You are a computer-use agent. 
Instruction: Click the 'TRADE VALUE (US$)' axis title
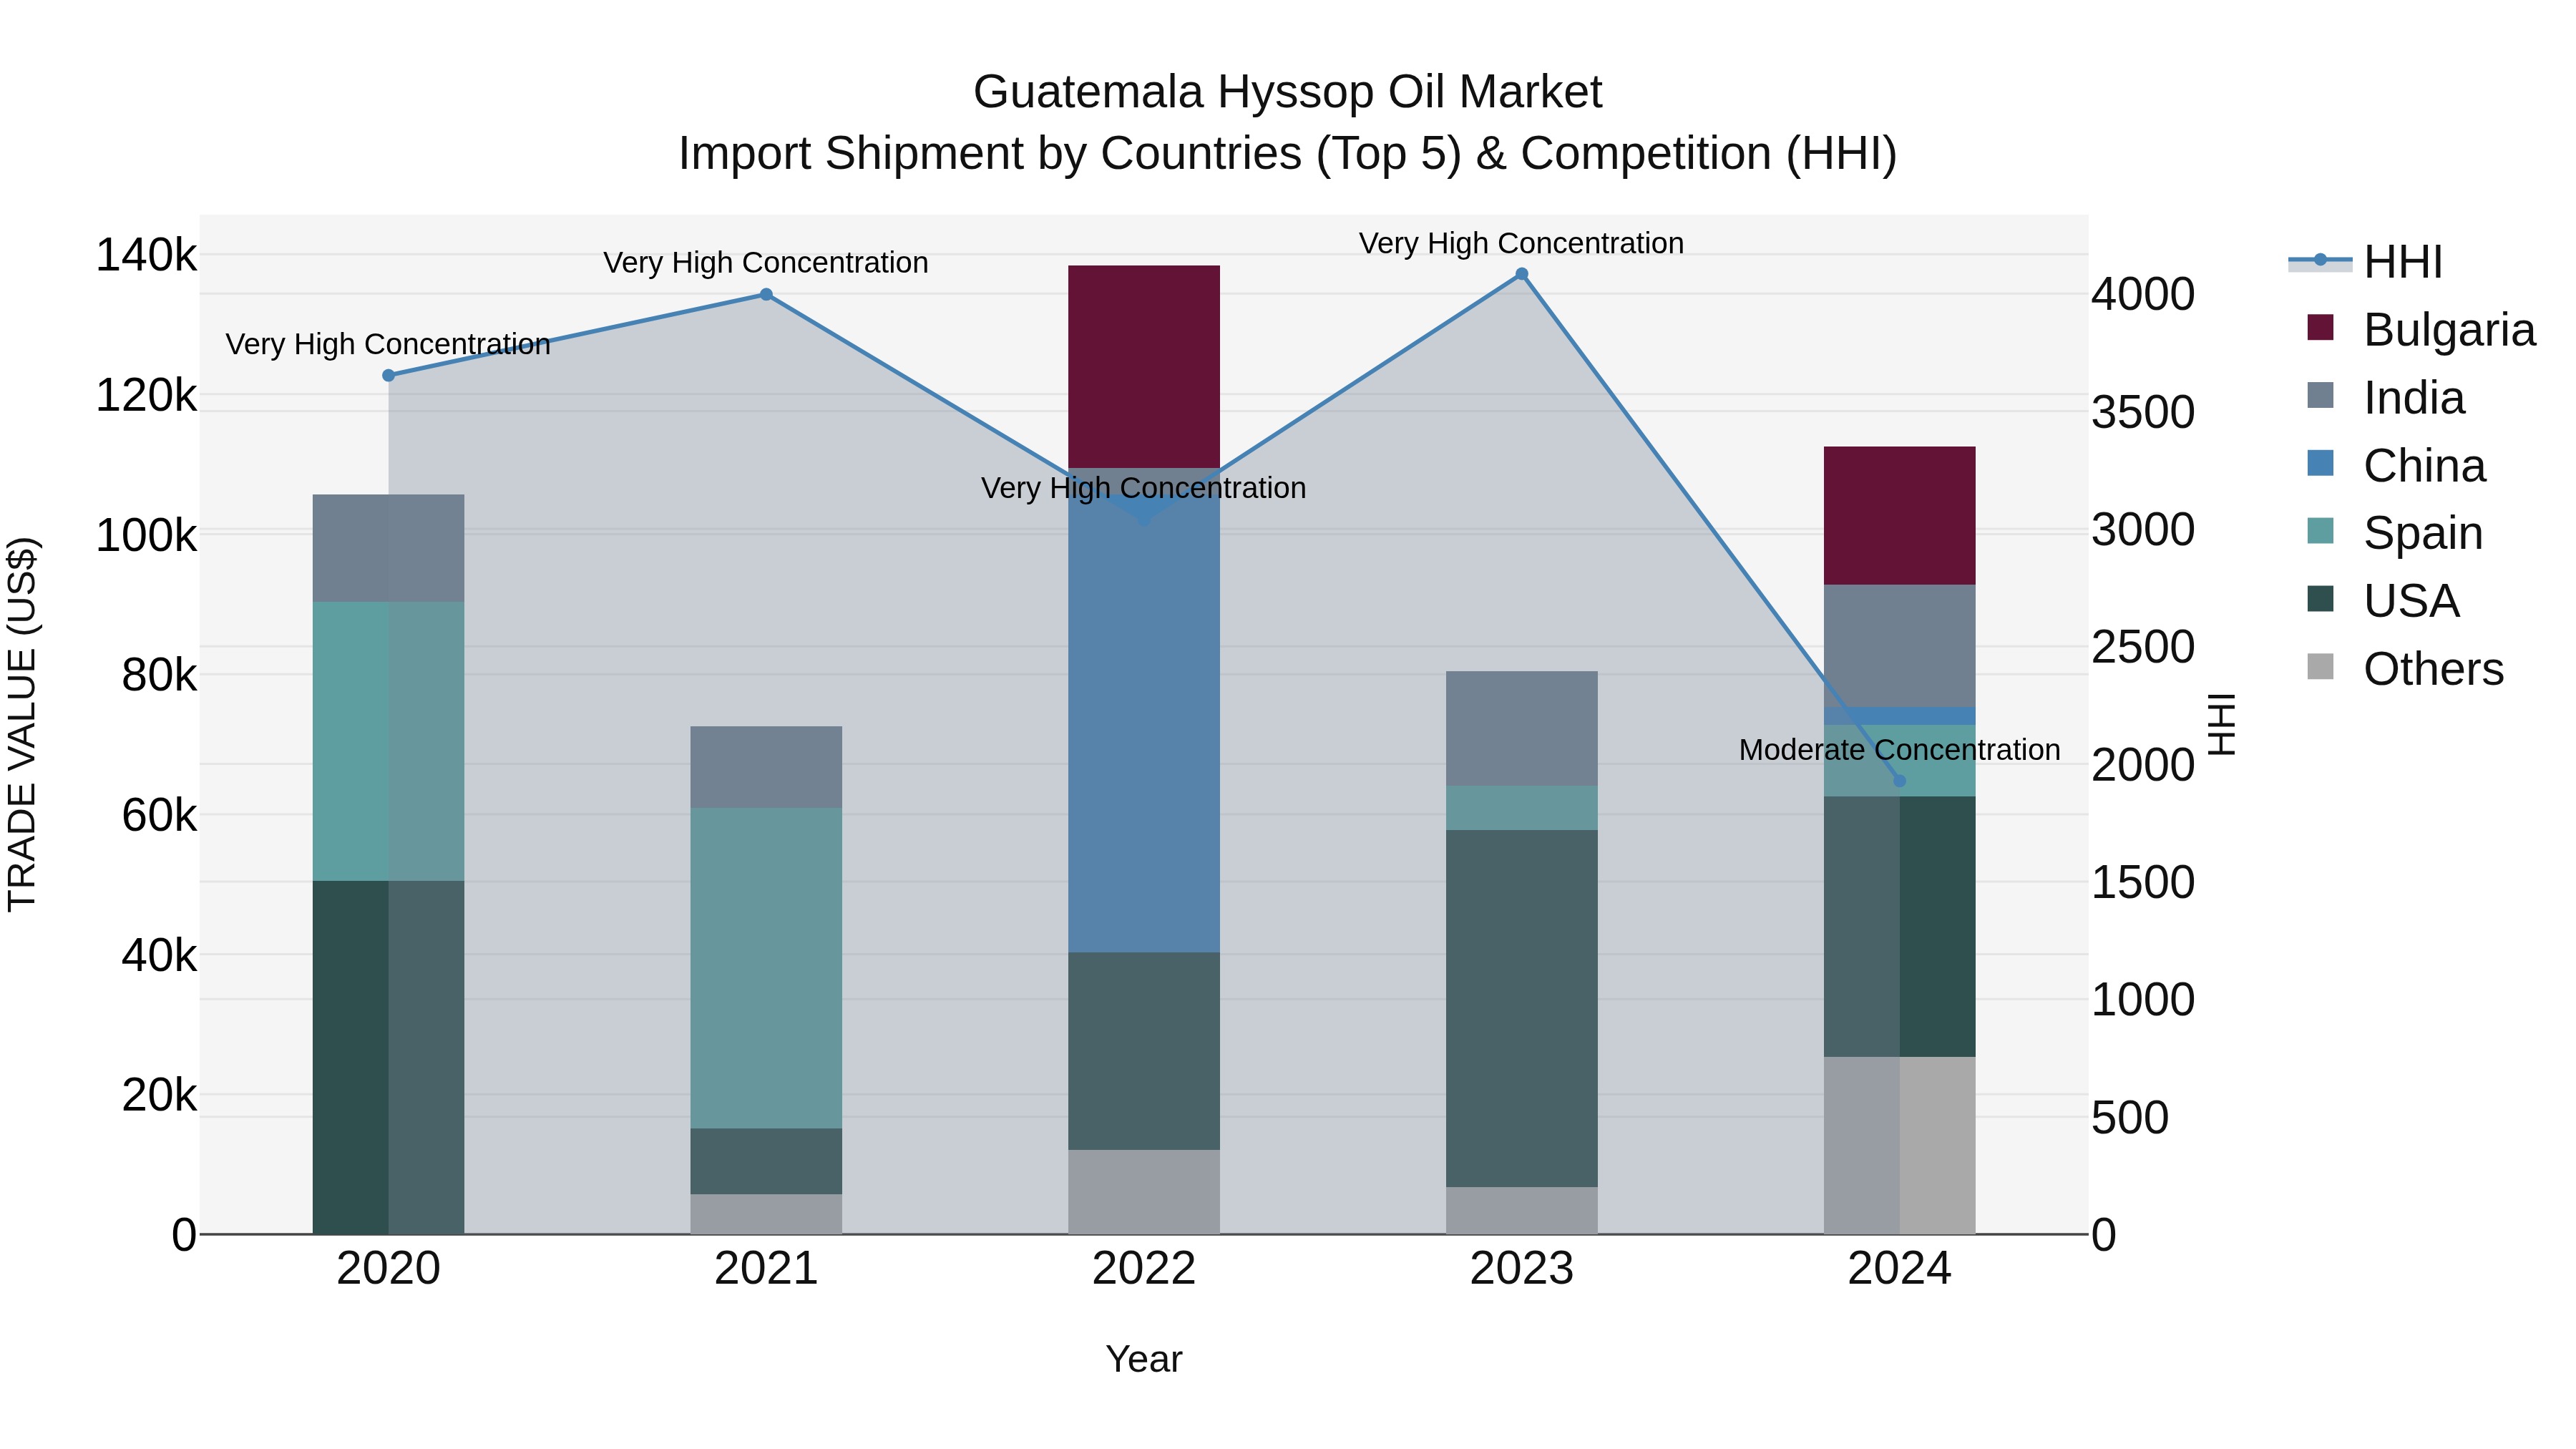click(22, 724)
